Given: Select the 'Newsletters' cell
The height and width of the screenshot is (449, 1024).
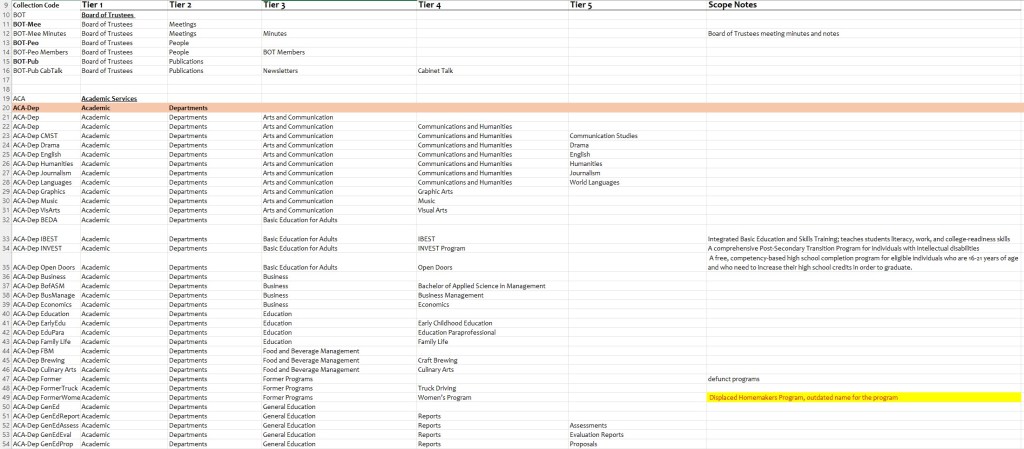Looking at the screenshot, I should (x=282, y=71).
